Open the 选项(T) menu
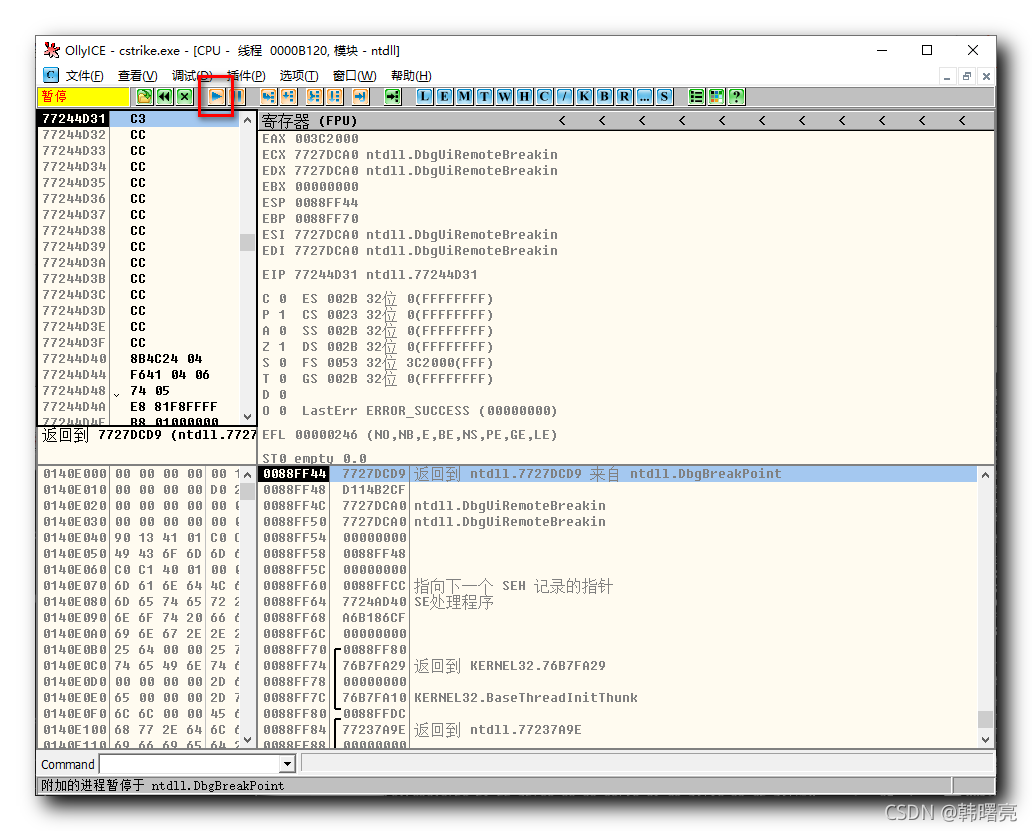1032x831 pixels. tap(299, 76)
